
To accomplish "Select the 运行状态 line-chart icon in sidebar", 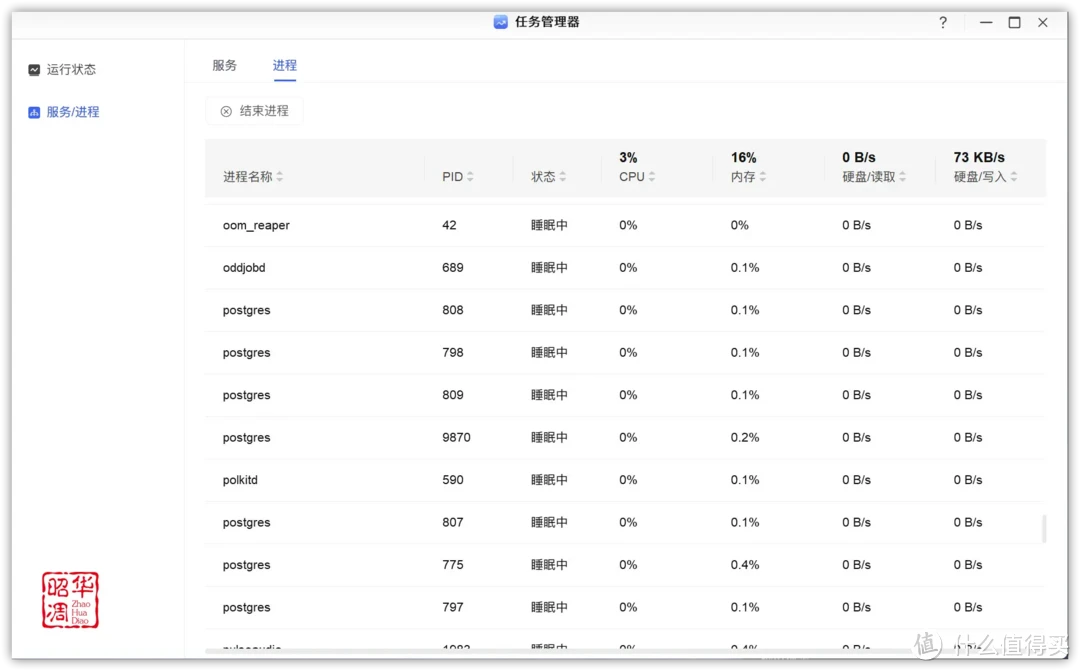I will (34, 69).
